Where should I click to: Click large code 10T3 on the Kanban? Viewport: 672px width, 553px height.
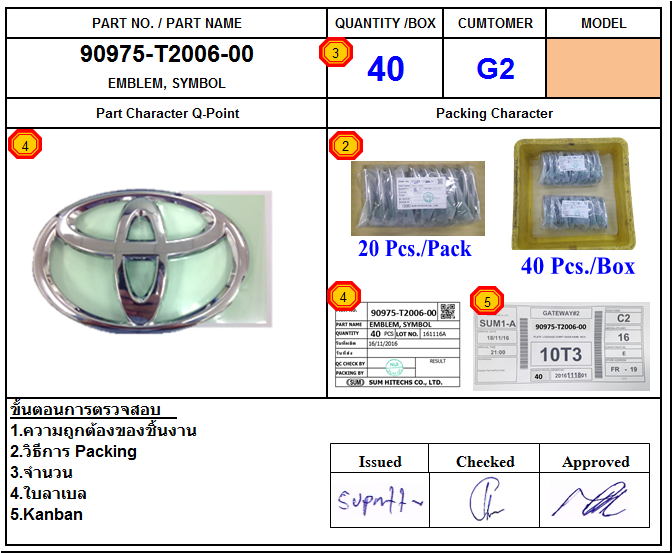tap(561, 355)
